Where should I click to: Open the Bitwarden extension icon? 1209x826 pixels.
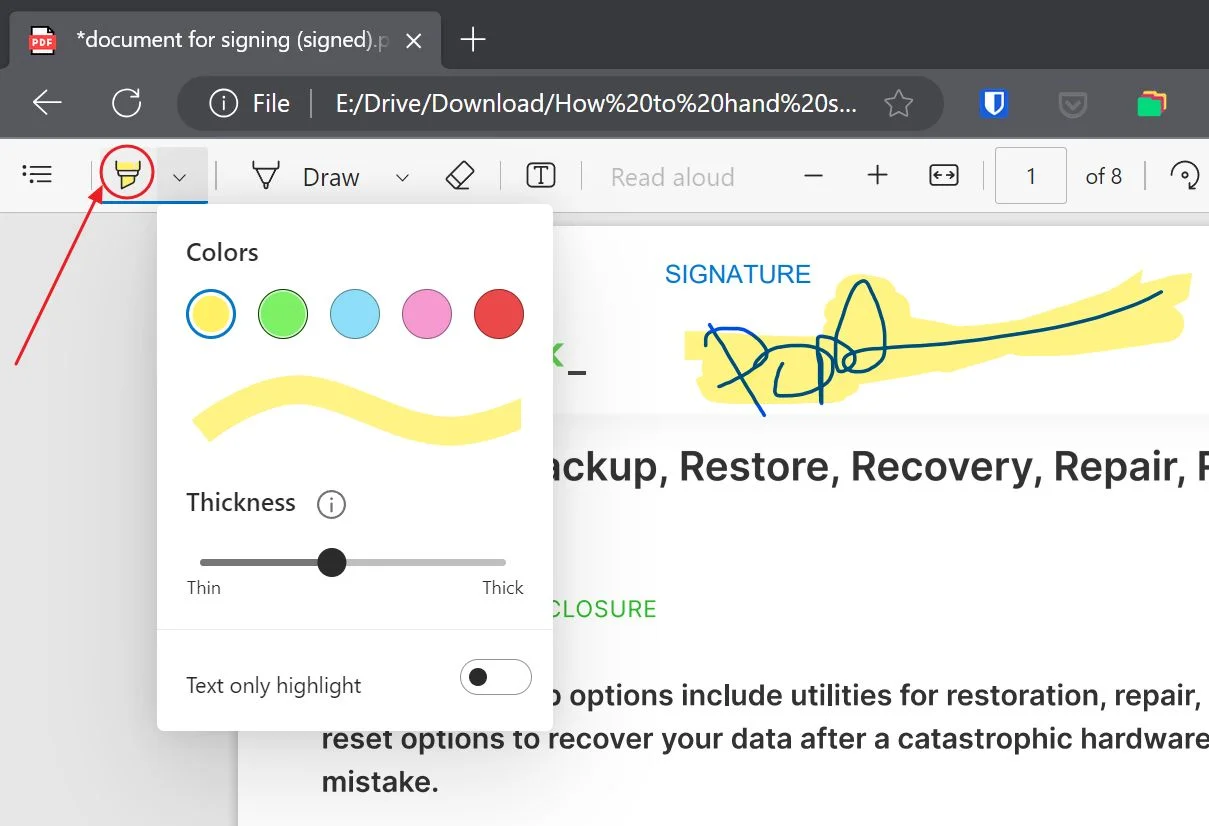coord(994,103)
